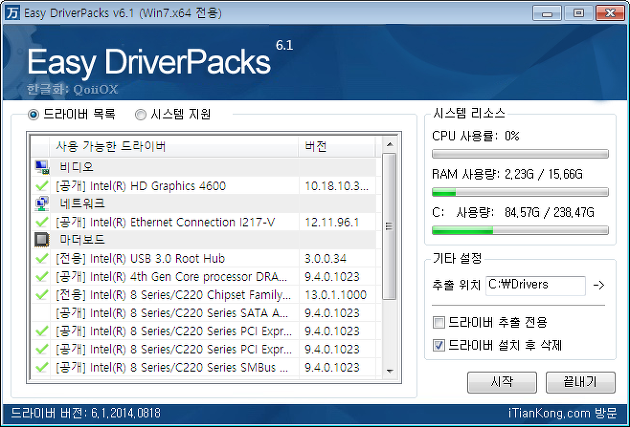Click the 추출 위치 path input field
This screenshot has width=630, height=427.
(535, 285)
